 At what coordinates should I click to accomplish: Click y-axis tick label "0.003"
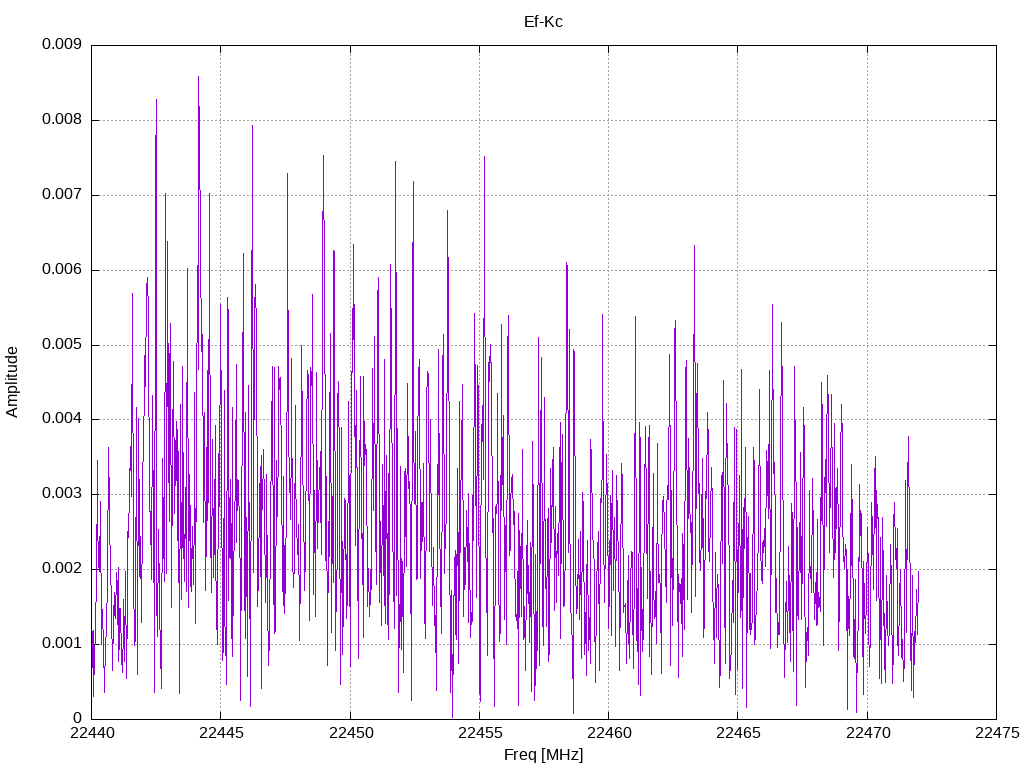[x=62, y=493]
